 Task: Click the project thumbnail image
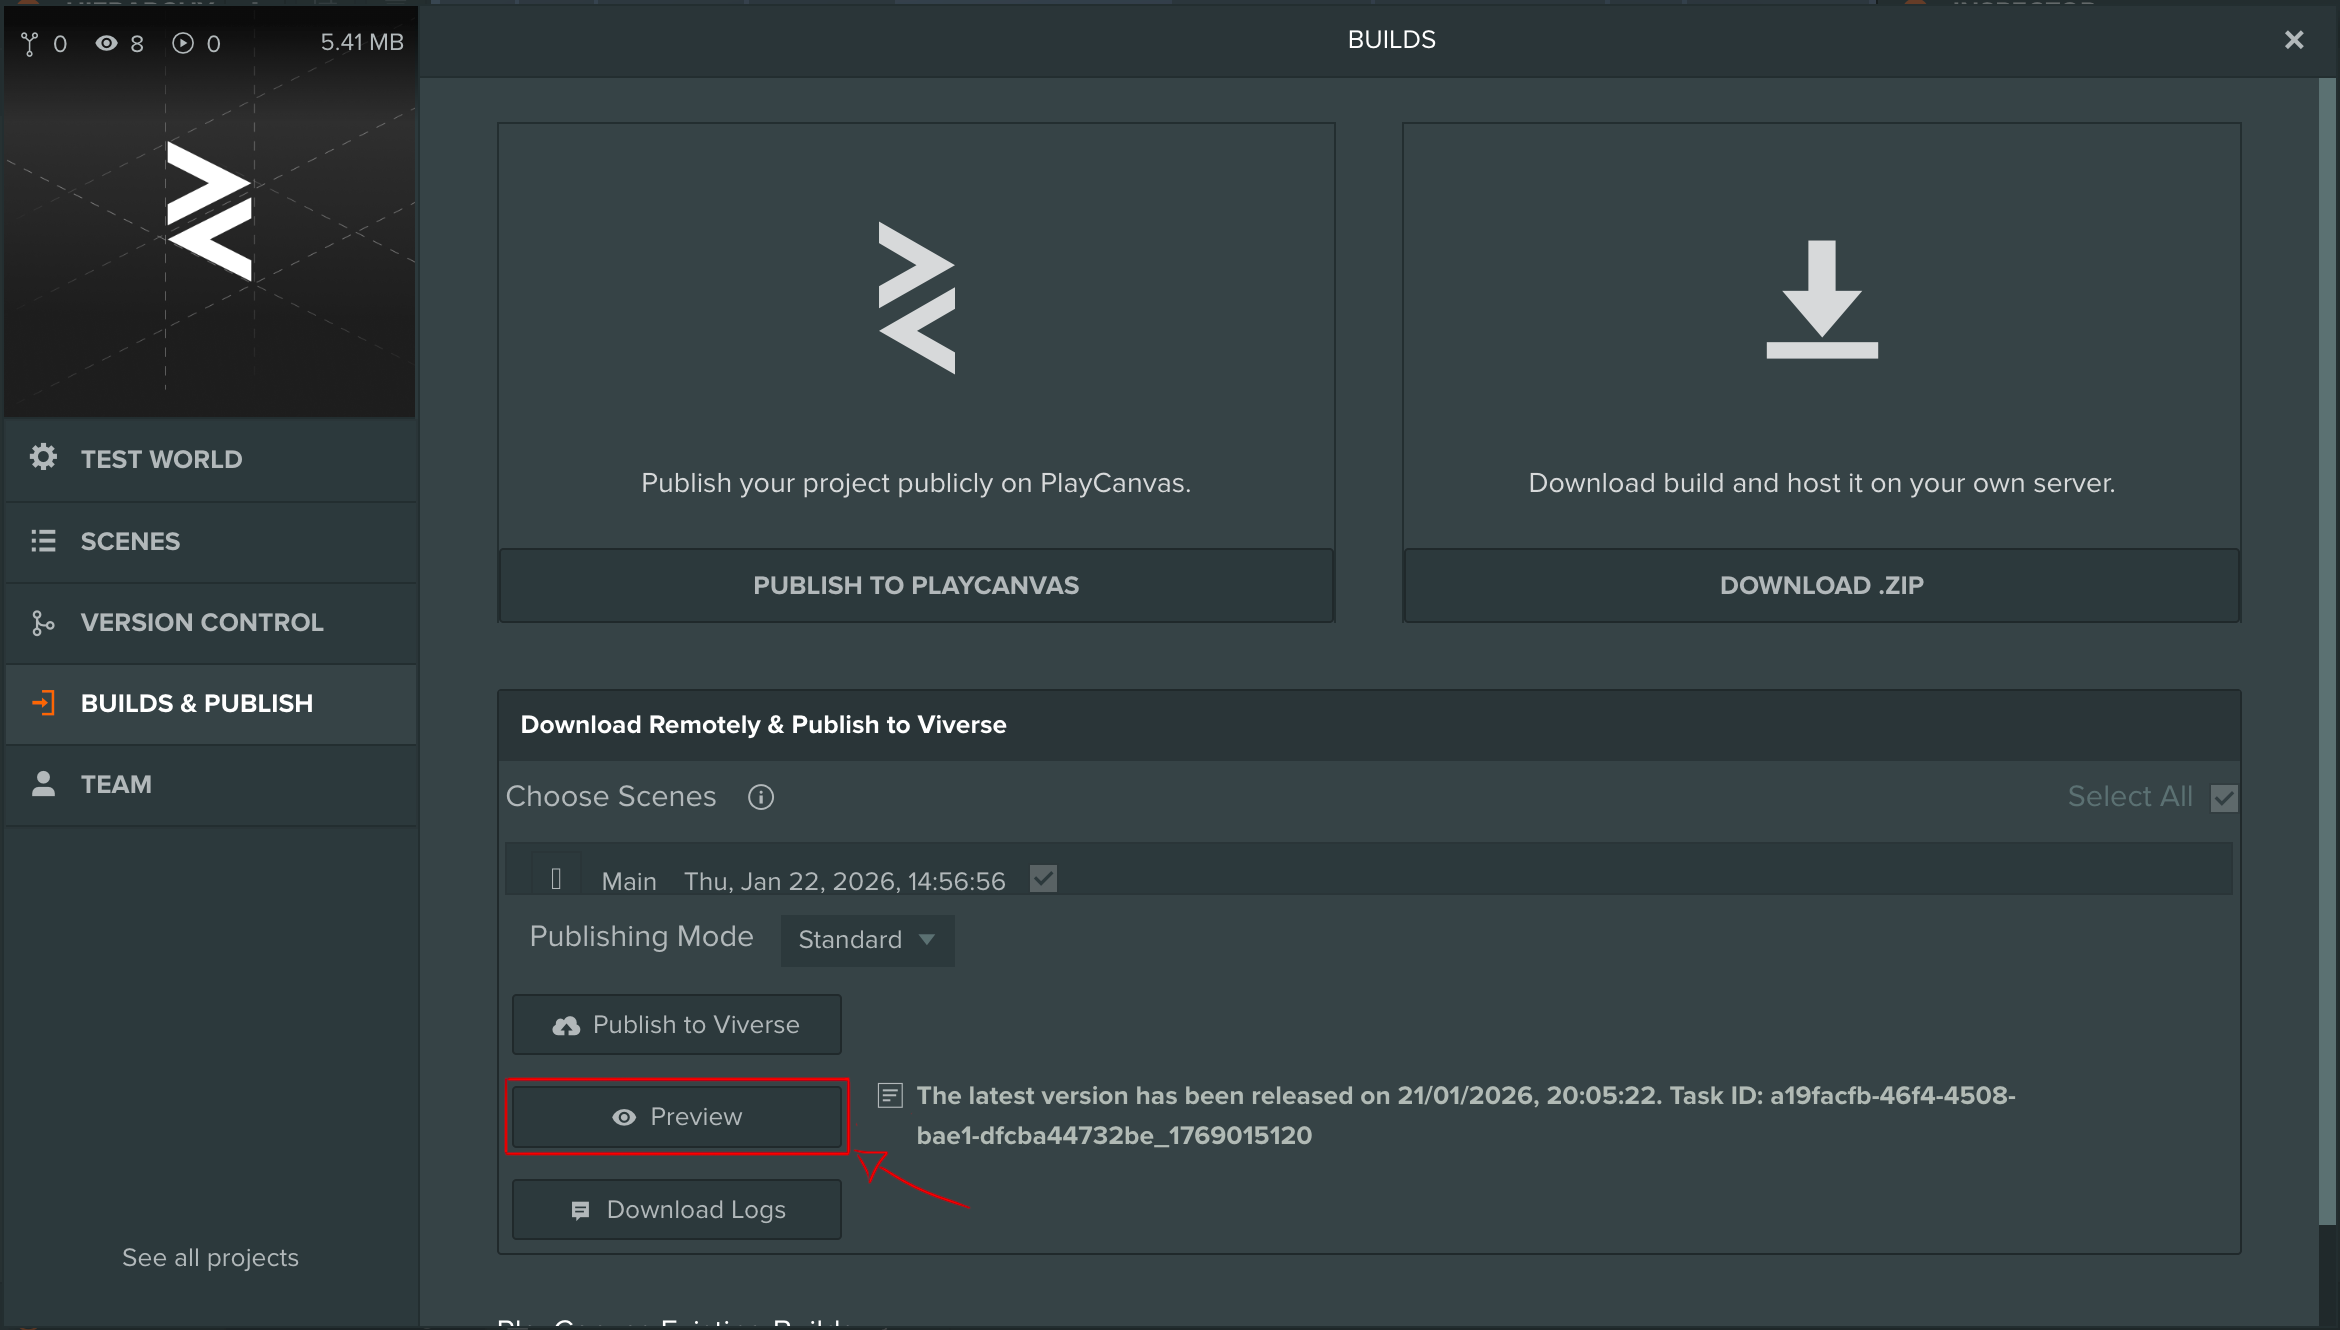tap(210, 230)
